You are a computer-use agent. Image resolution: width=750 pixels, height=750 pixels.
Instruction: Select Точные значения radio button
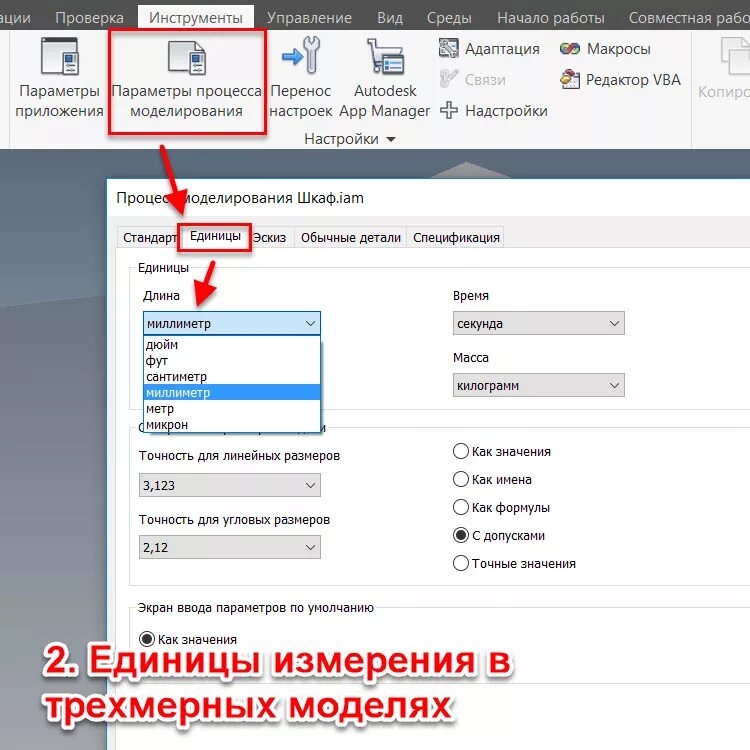click(x=461, y=563)
